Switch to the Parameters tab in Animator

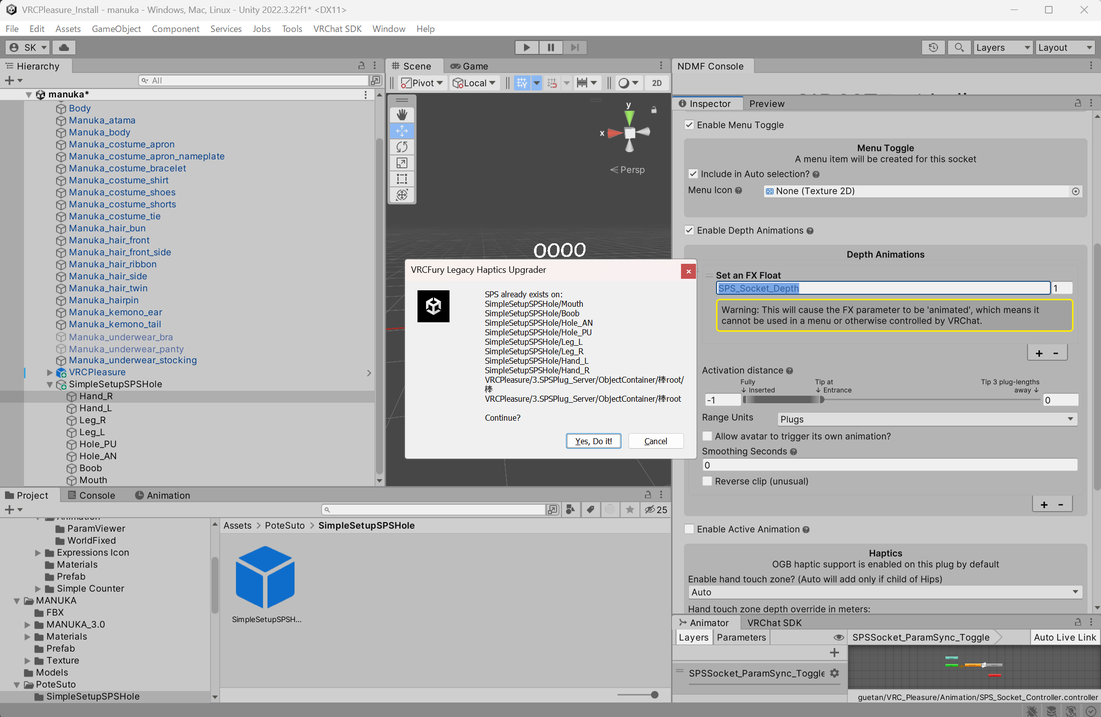click(741, 638)
